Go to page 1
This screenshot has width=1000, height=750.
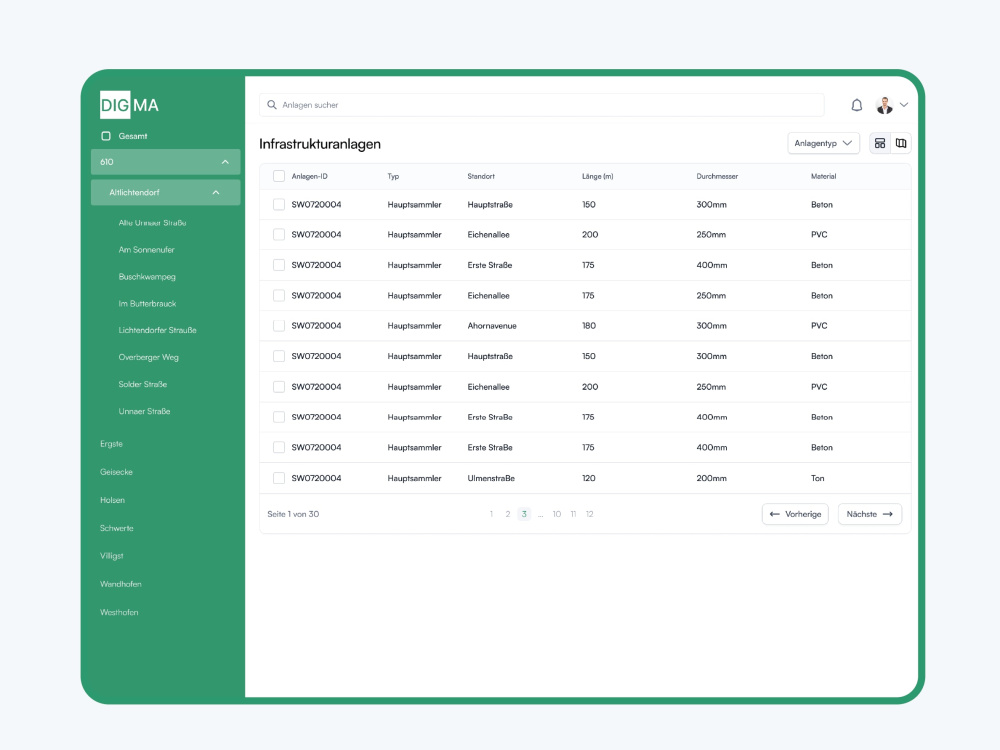[x=491, y=514]
